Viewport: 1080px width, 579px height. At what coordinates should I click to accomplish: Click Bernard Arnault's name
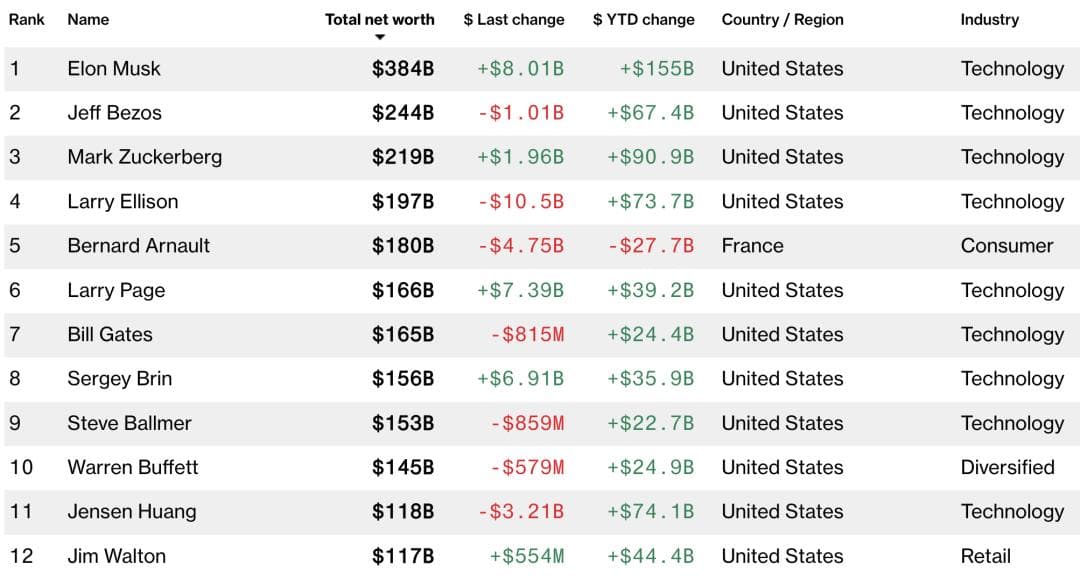coord(138,246)
